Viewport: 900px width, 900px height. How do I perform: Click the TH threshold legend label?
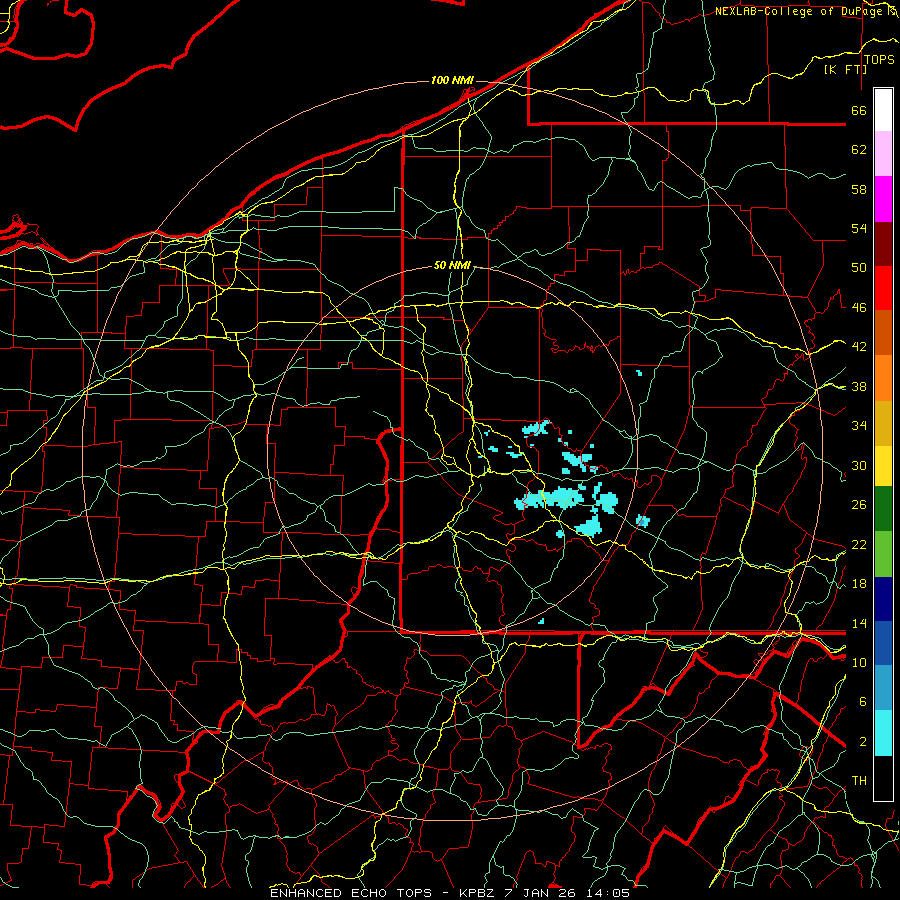tap(859, 781)
